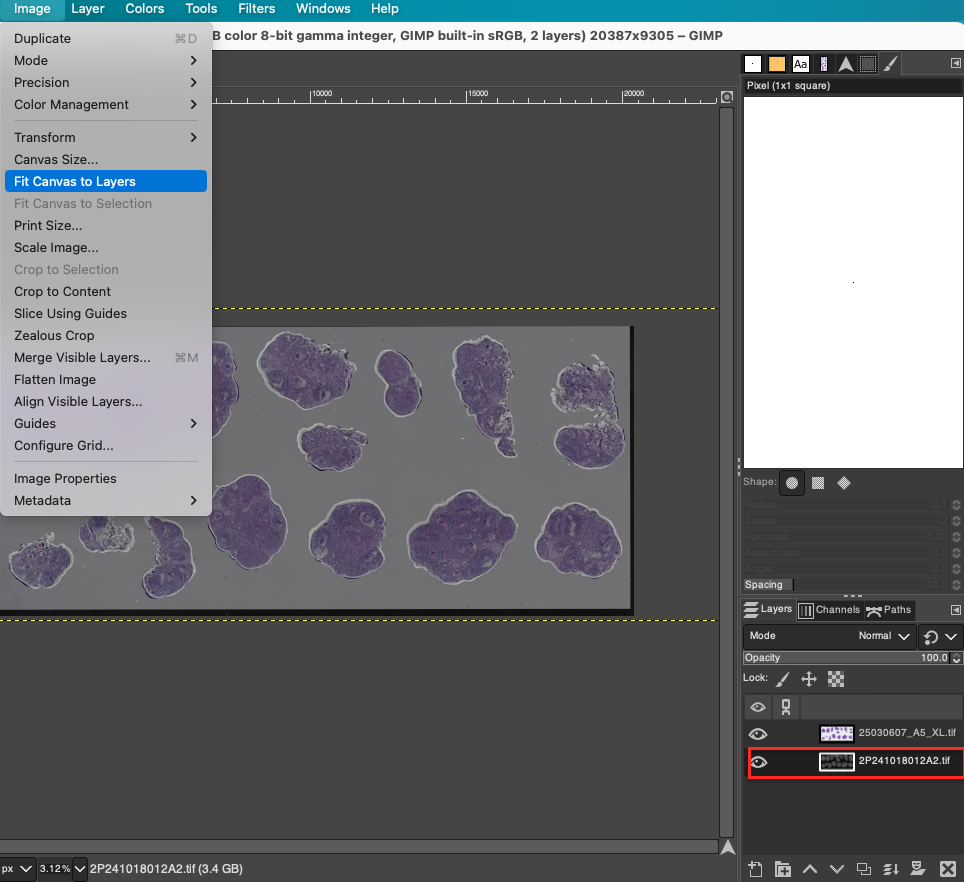Viewport: 964px width, 882px height.
Task: Click the 25030607_A5_XL.tif layer thumbnail
Action: (836, 733)
